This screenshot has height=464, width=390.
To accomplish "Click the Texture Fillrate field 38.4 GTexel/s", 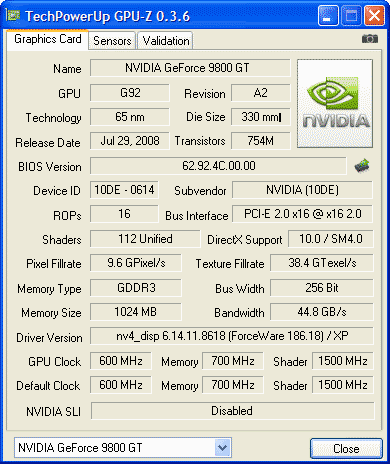I will [x=322, y=263].
